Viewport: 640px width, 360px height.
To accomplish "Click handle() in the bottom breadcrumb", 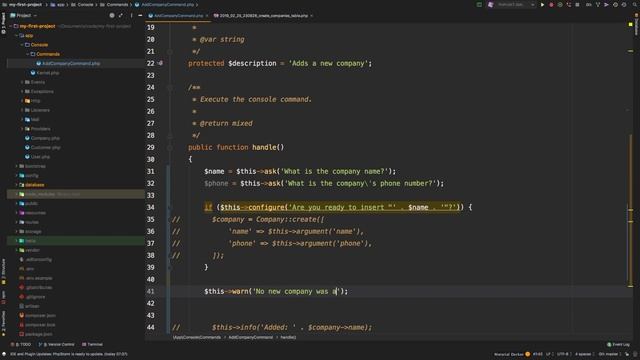I will (x=288, y=338).
